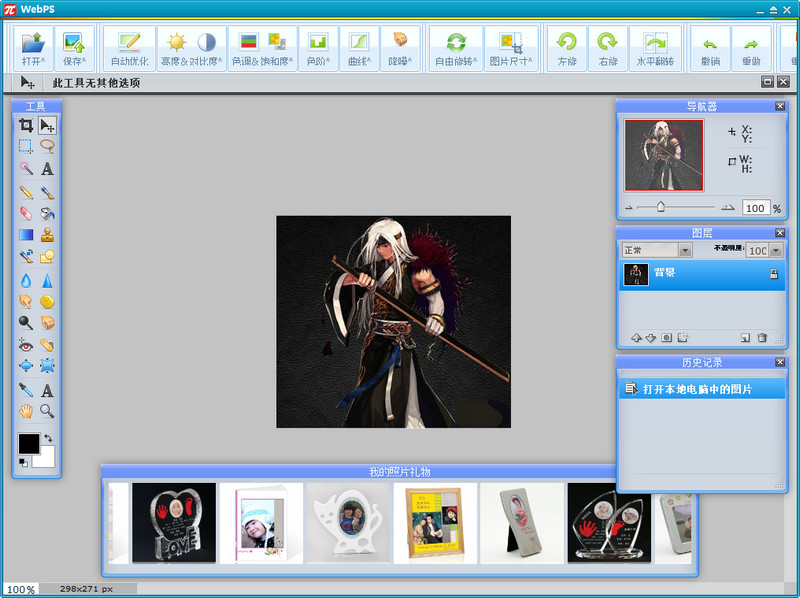Pick the pink Eraser tool

click(26, 213)
